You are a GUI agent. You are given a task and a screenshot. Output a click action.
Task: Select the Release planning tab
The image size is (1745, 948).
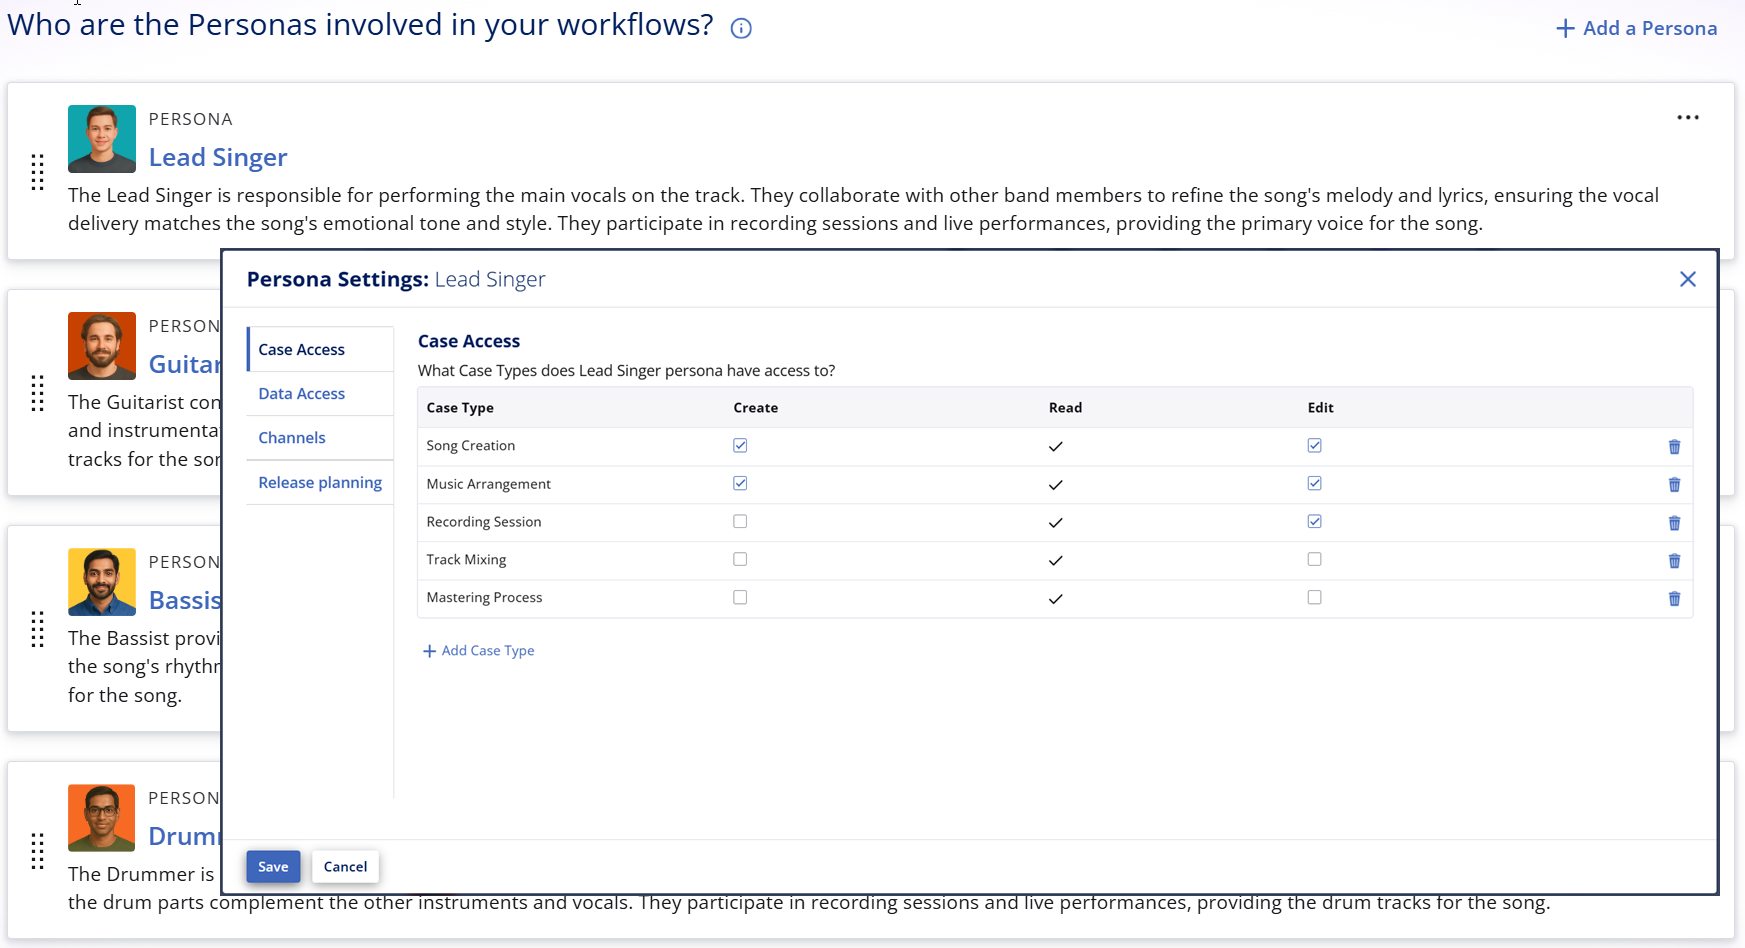tap(320, 483)
